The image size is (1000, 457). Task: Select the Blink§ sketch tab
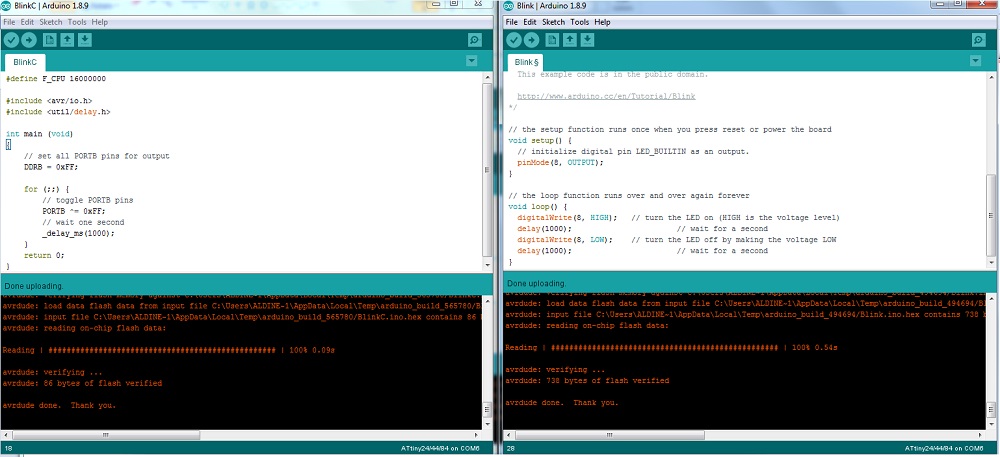[527, 62]
